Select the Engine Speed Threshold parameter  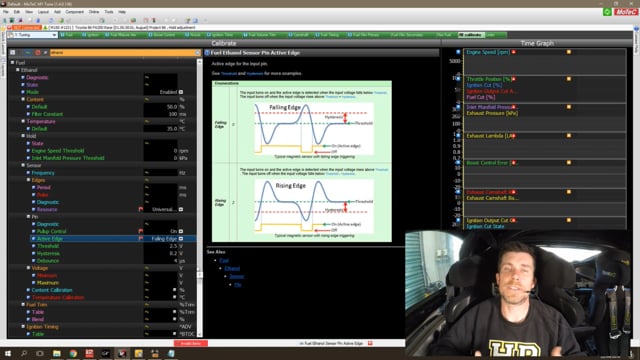[58, 151]
